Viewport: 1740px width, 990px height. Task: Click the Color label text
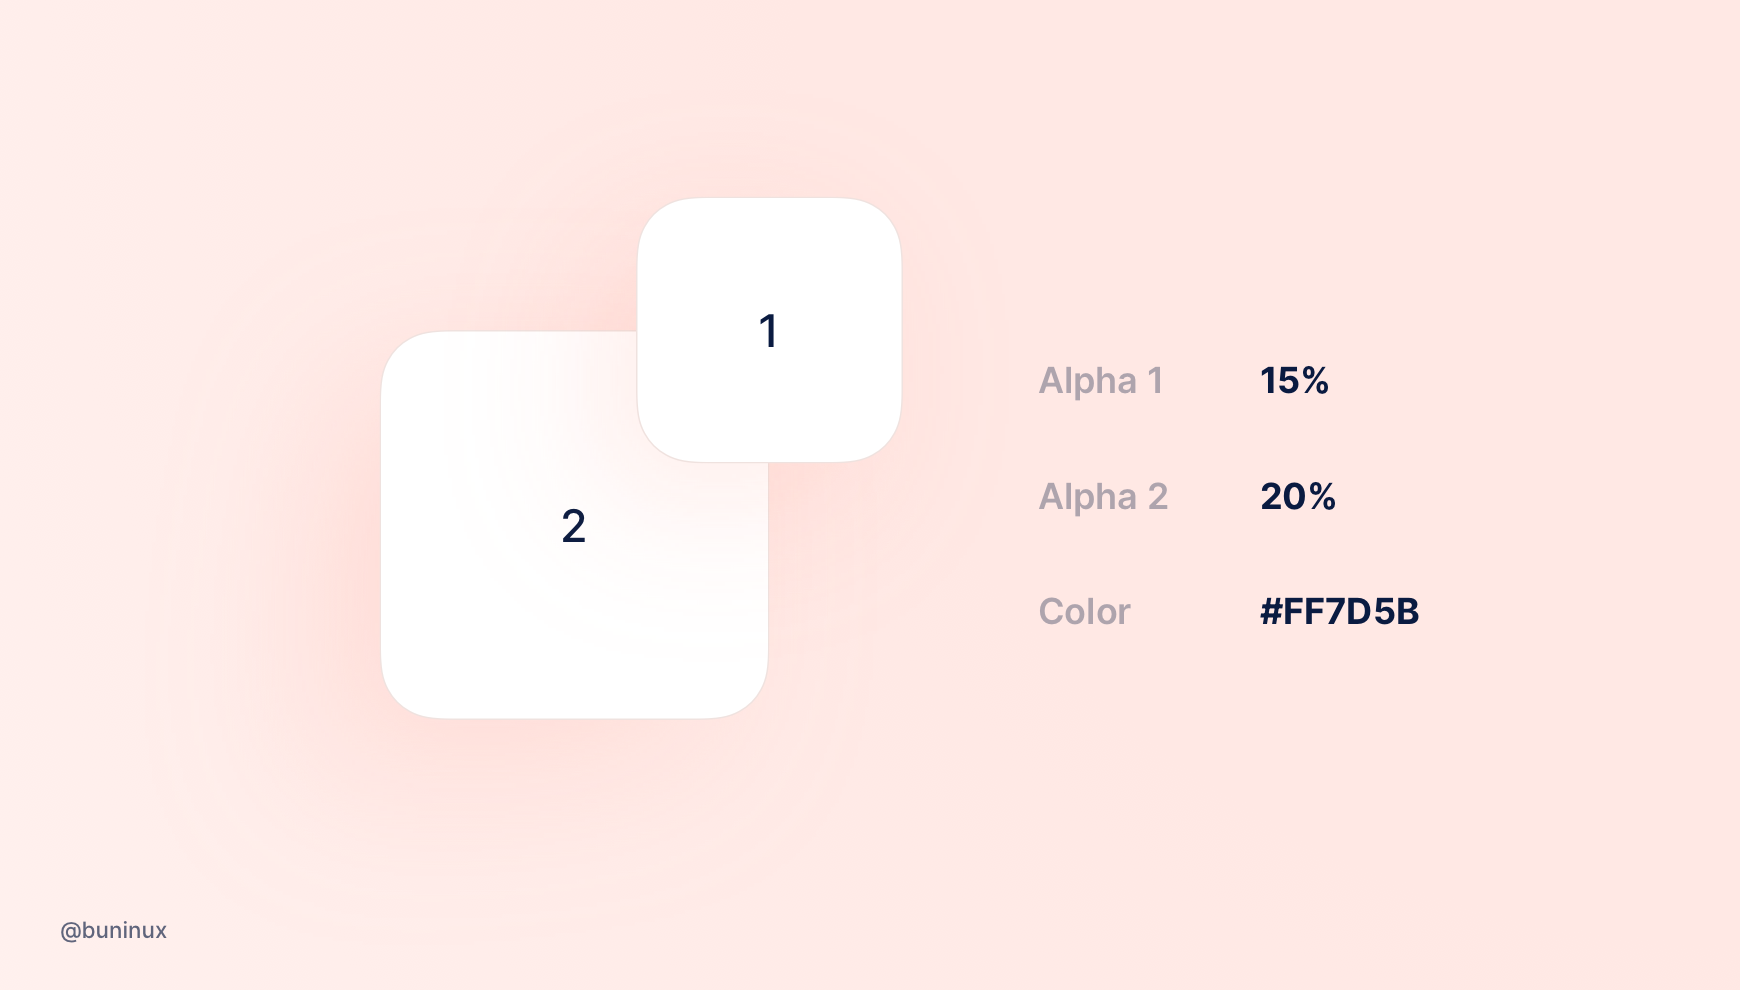pos(1084,612)
